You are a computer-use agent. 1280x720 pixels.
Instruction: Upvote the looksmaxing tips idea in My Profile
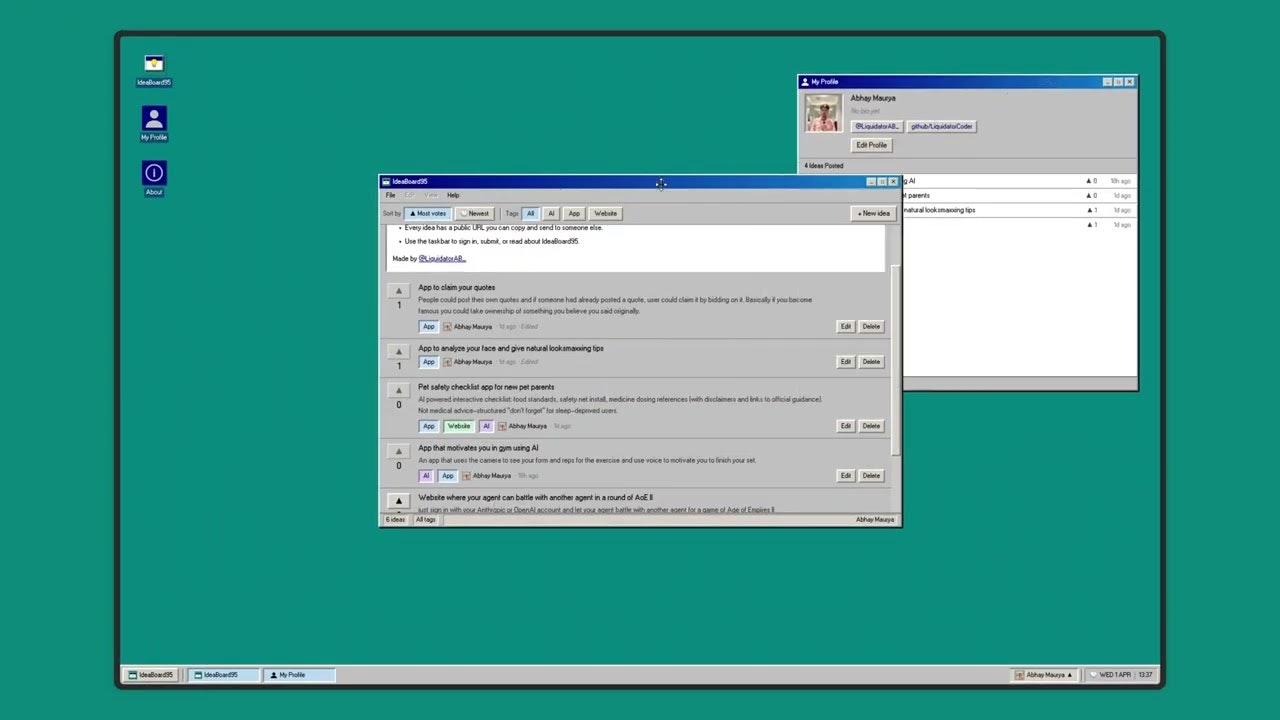(1089, 210)
